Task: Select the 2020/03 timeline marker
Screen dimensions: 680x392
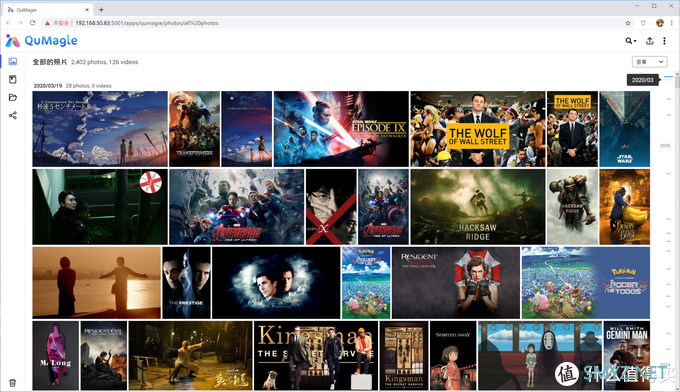Action: pyautogui.click(x=642, y=80)
